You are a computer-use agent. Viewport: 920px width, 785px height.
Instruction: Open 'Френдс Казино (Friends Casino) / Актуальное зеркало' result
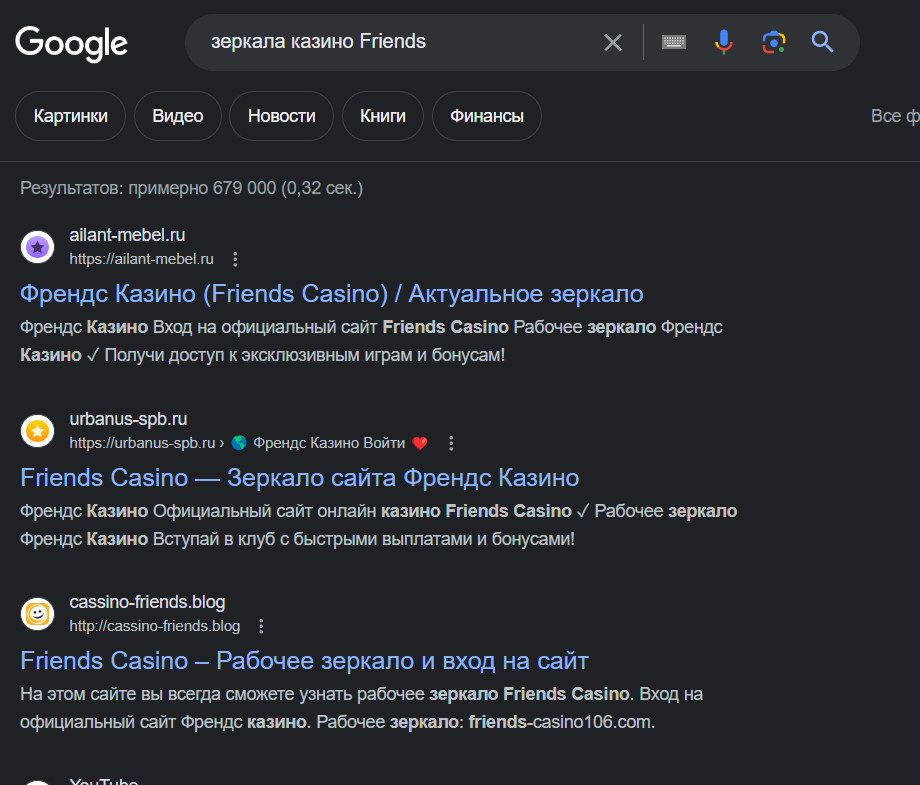pos(332,294)
